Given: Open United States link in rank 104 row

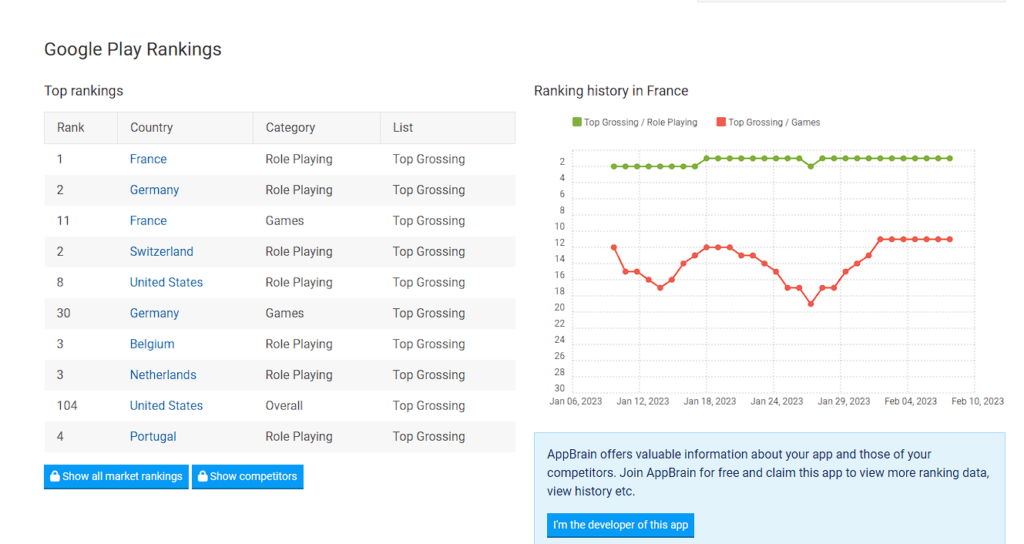Looking at the screenshot, I should (166, 406).
